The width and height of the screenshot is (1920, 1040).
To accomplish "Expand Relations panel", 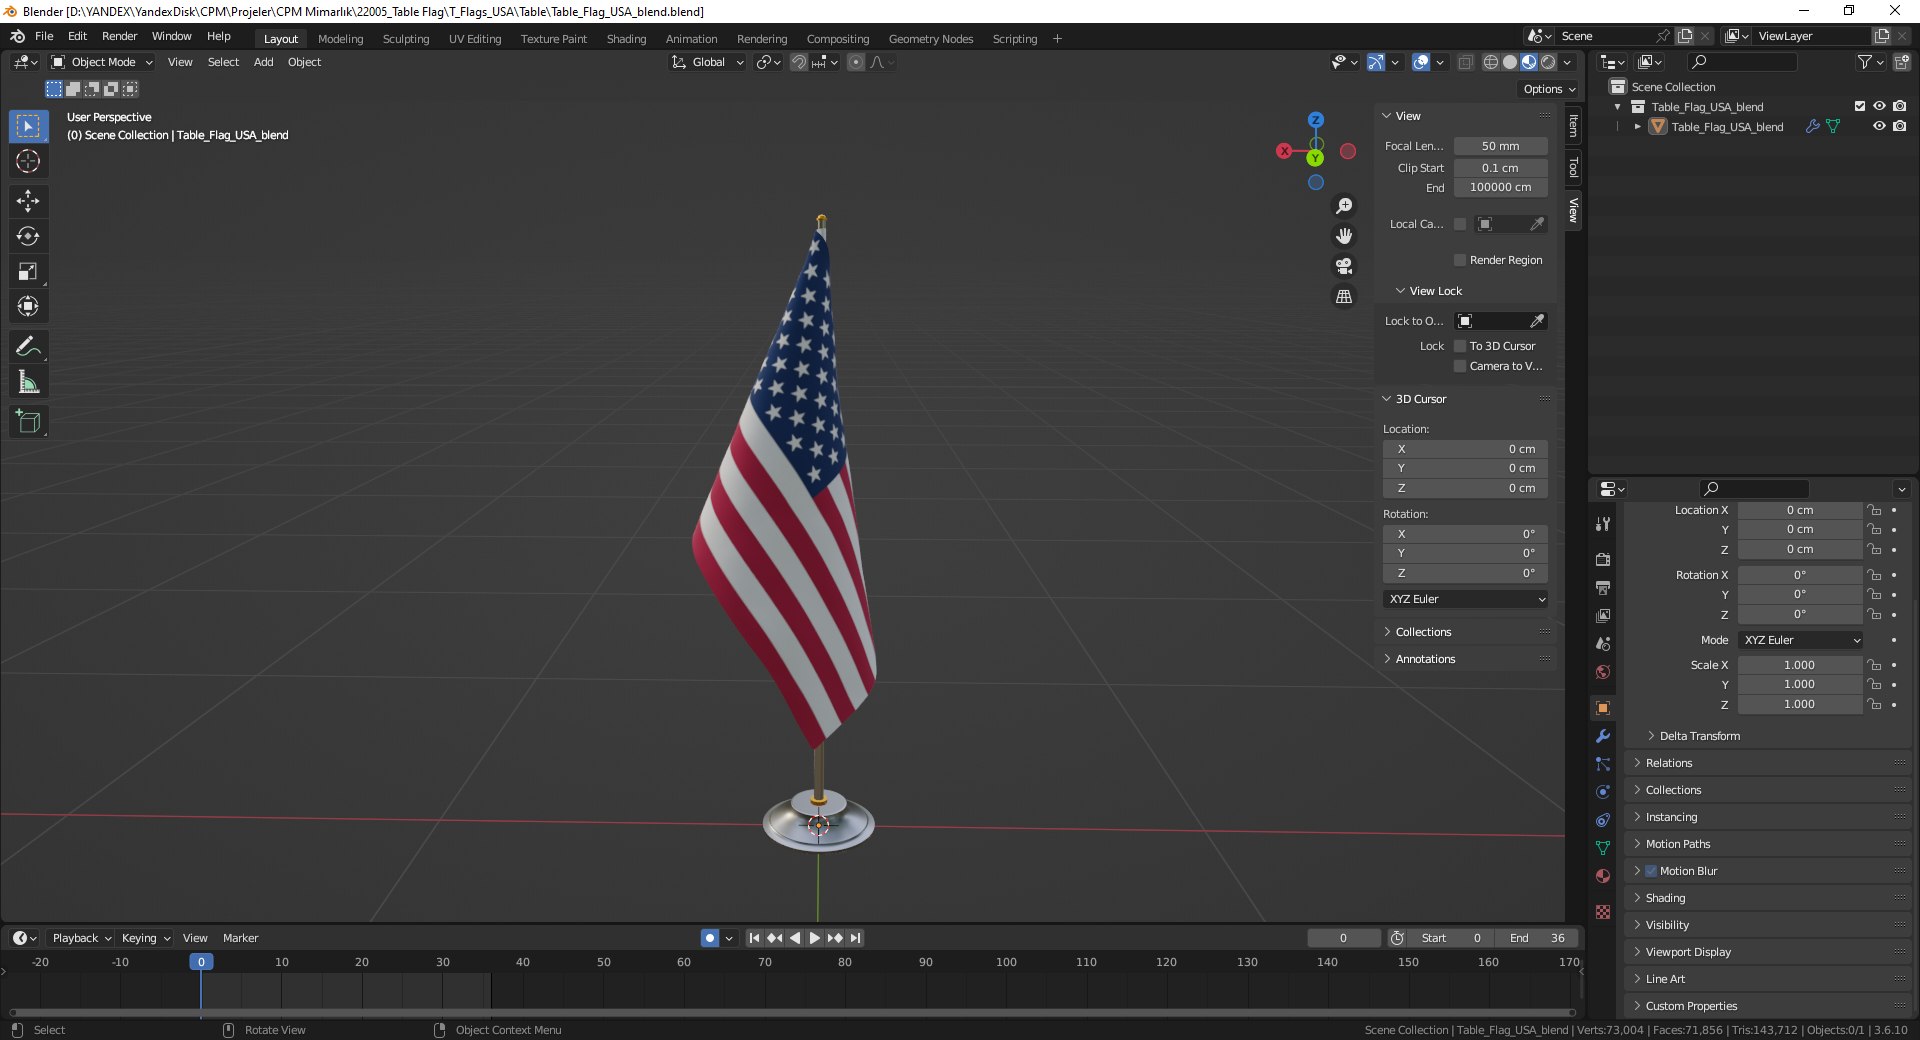I will [x=1669, y=763].
